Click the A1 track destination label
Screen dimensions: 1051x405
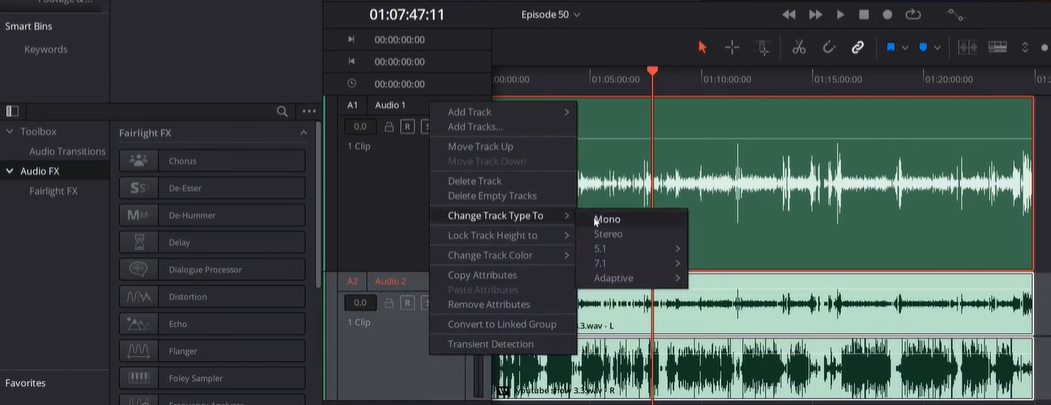[x=353, y=105]
